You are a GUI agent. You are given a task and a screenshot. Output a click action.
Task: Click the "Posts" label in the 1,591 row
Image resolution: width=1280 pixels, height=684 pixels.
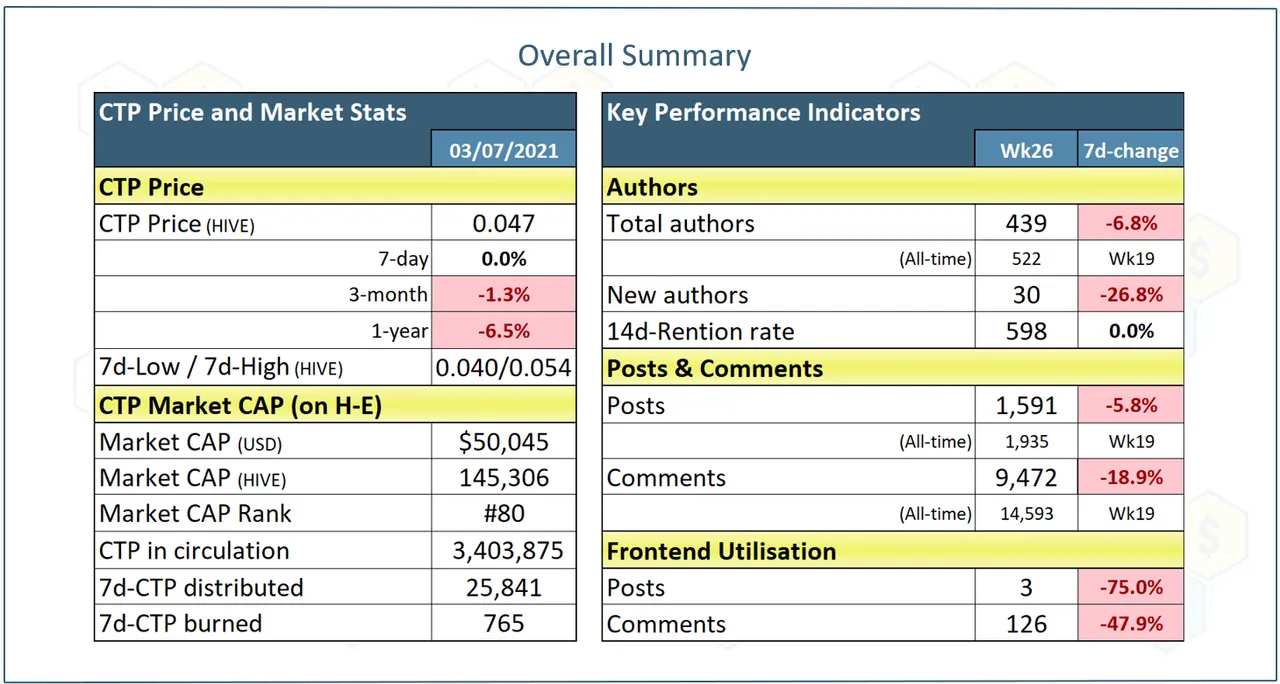pyautogui.click(x=636, y=405)
